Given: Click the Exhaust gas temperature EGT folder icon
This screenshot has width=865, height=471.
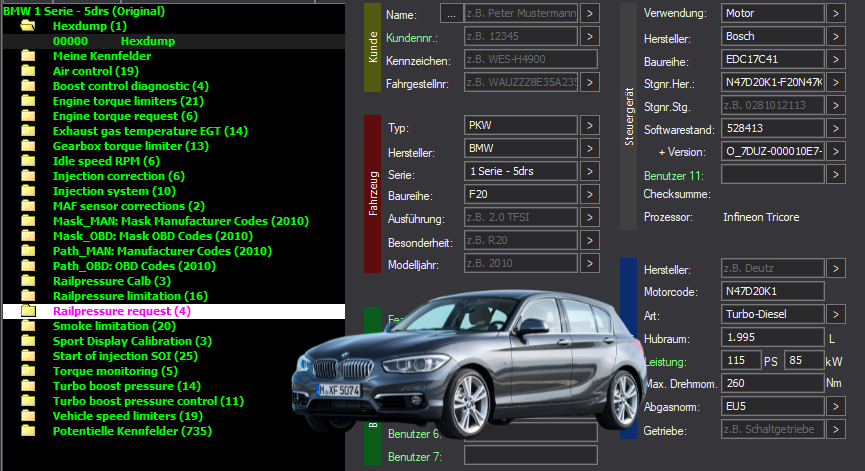Looking at the screenshot, I should click(x=28, y=131).
